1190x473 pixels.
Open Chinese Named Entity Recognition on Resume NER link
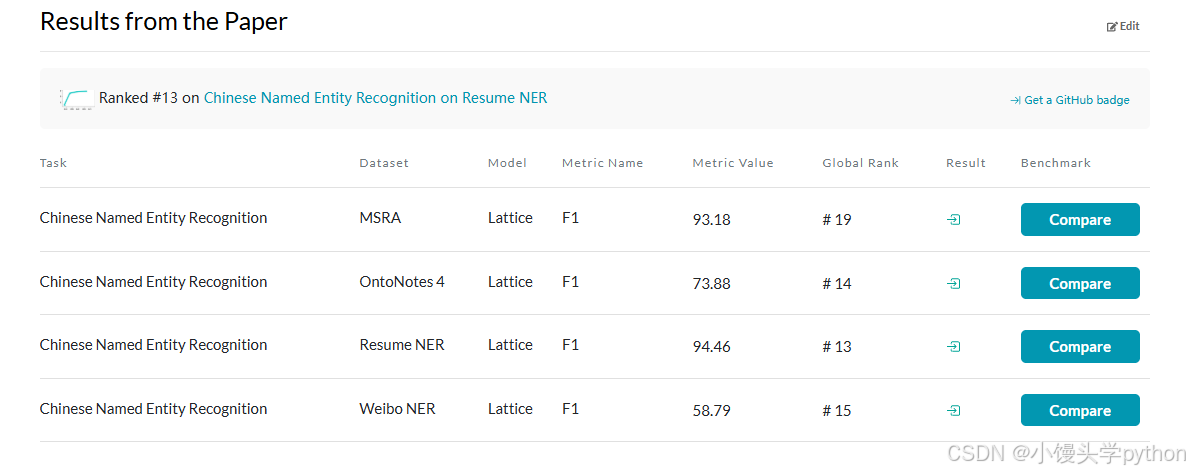375,98
